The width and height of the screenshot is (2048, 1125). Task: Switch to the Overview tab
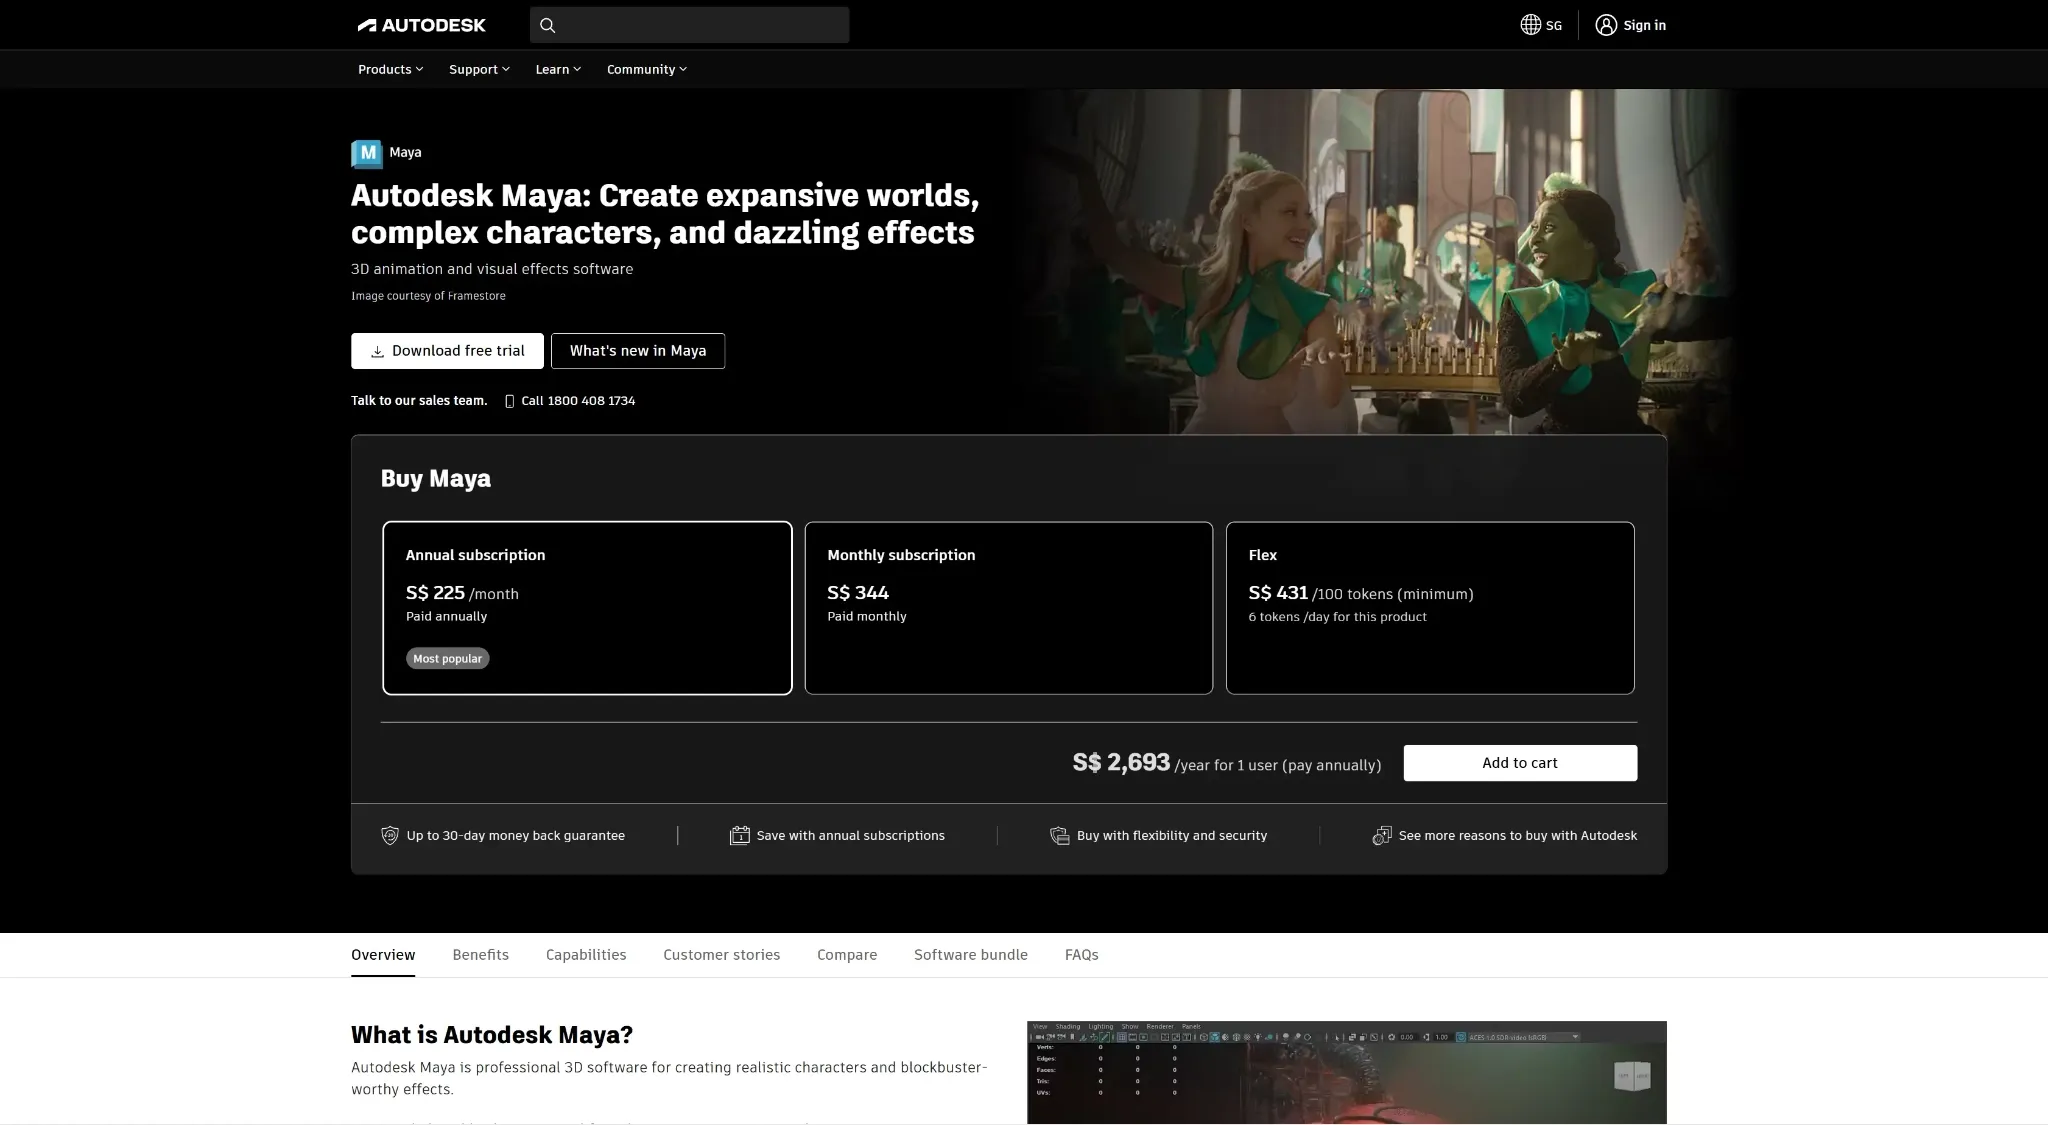[383, 955]
